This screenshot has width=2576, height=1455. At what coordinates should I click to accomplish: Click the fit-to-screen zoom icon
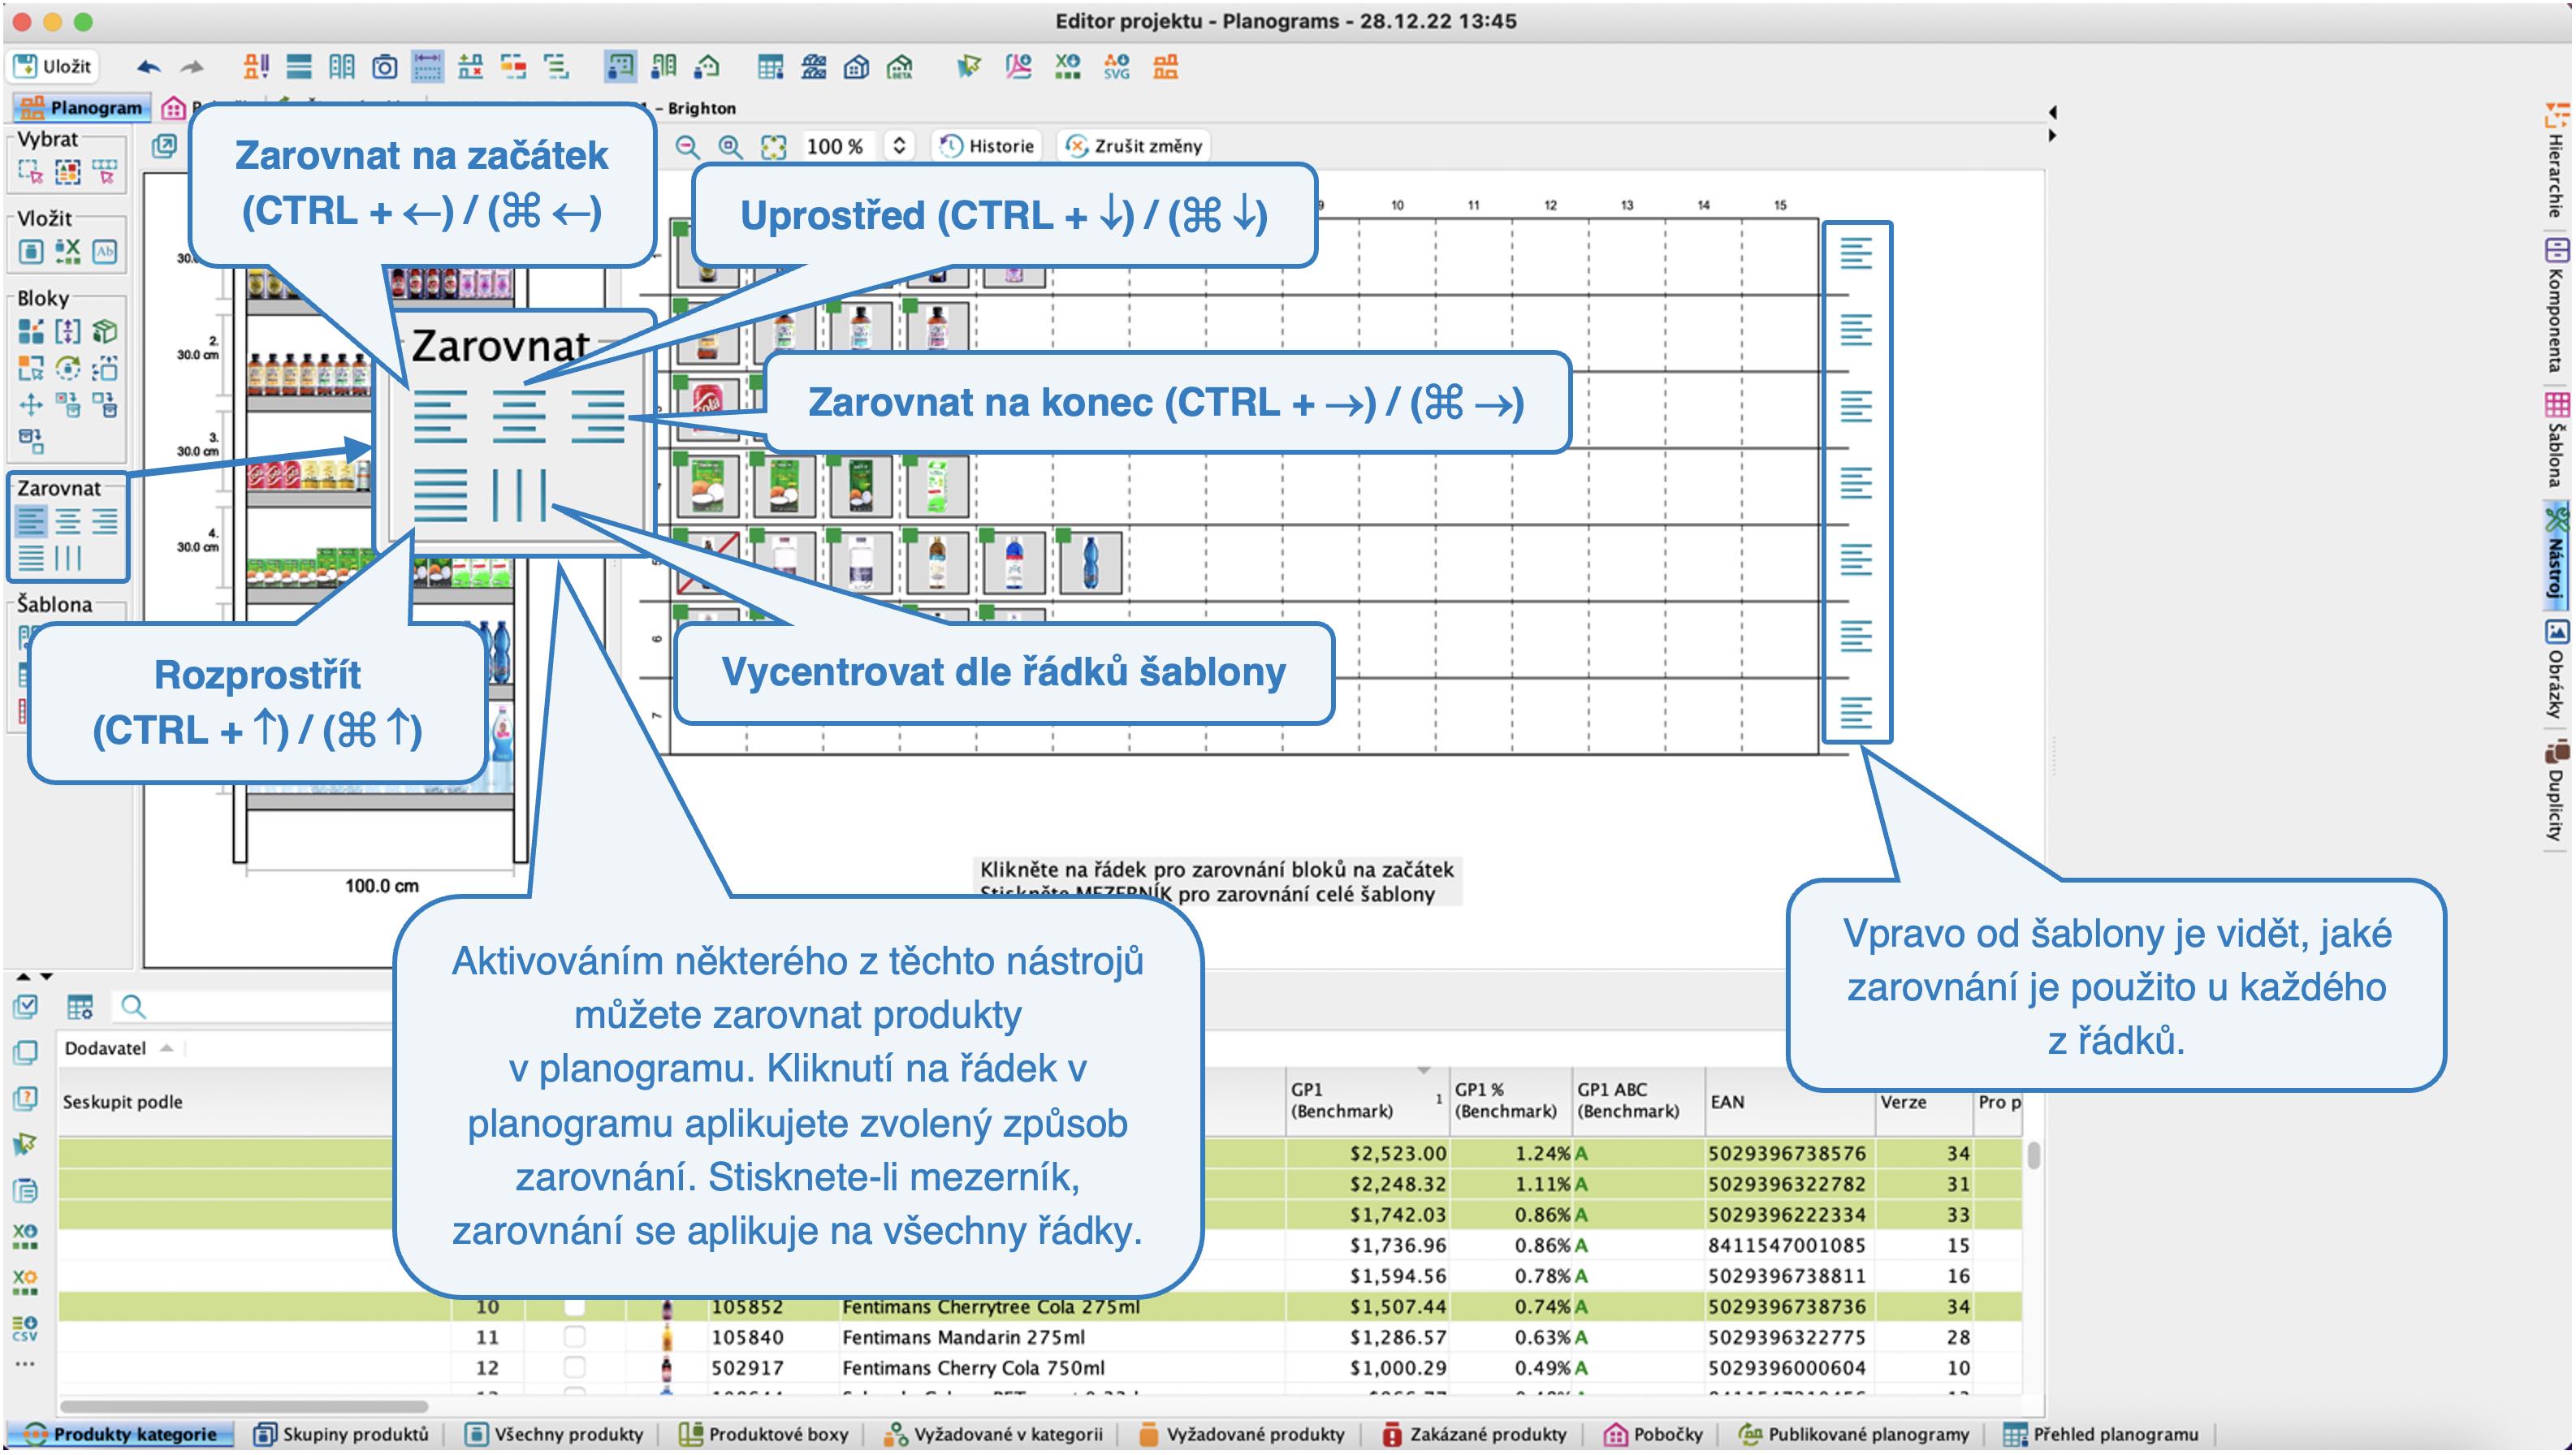773,146
